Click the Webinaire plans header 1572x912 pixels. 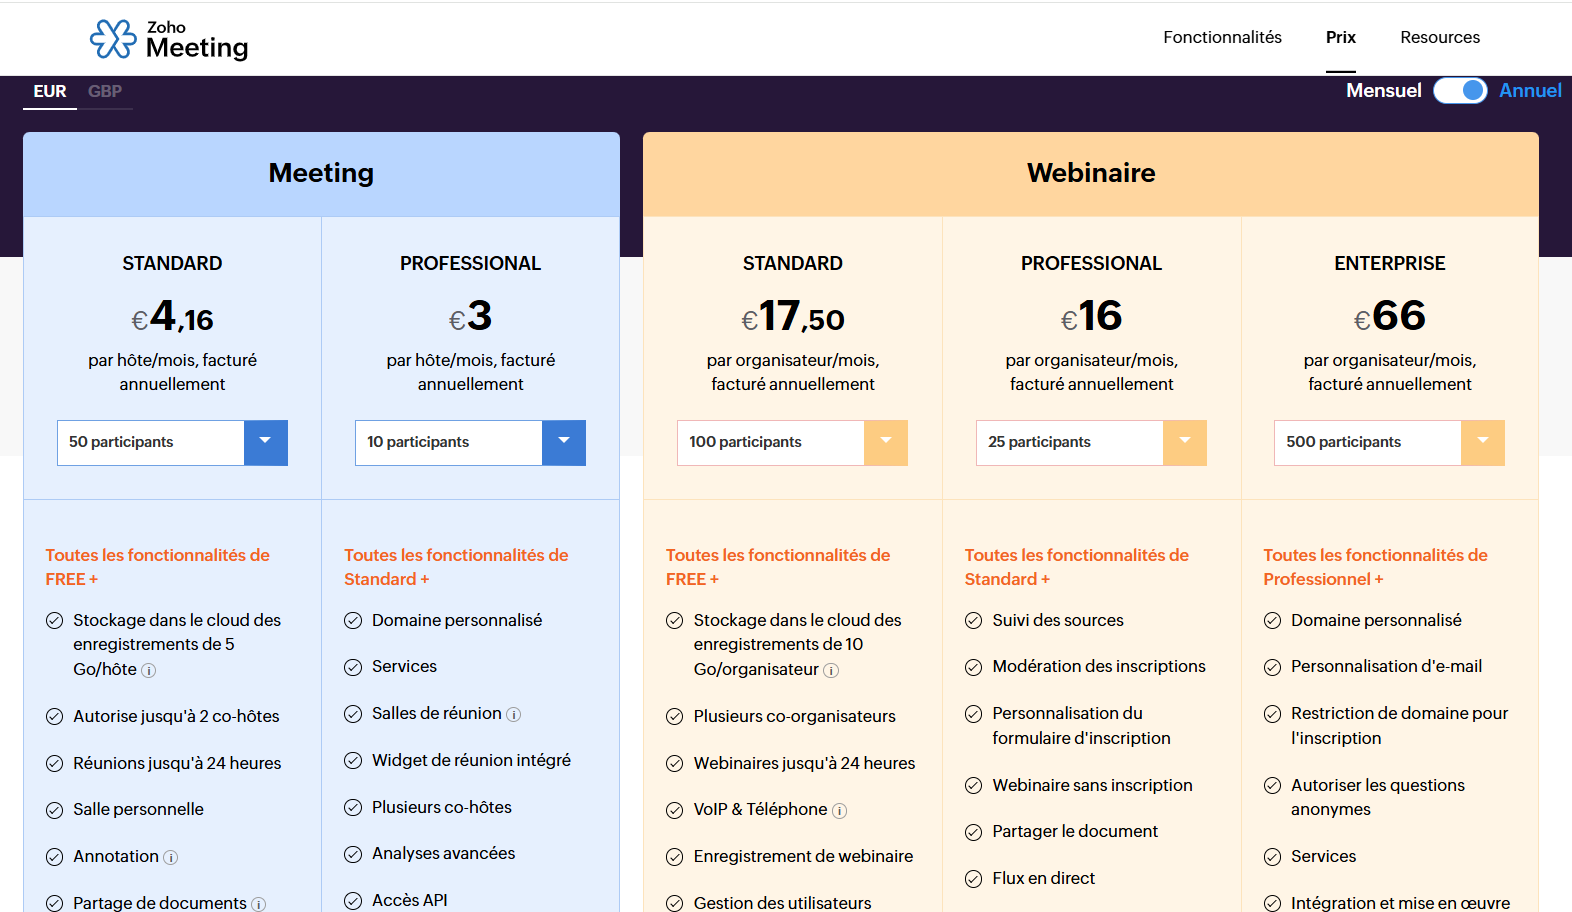point(1091,174)
